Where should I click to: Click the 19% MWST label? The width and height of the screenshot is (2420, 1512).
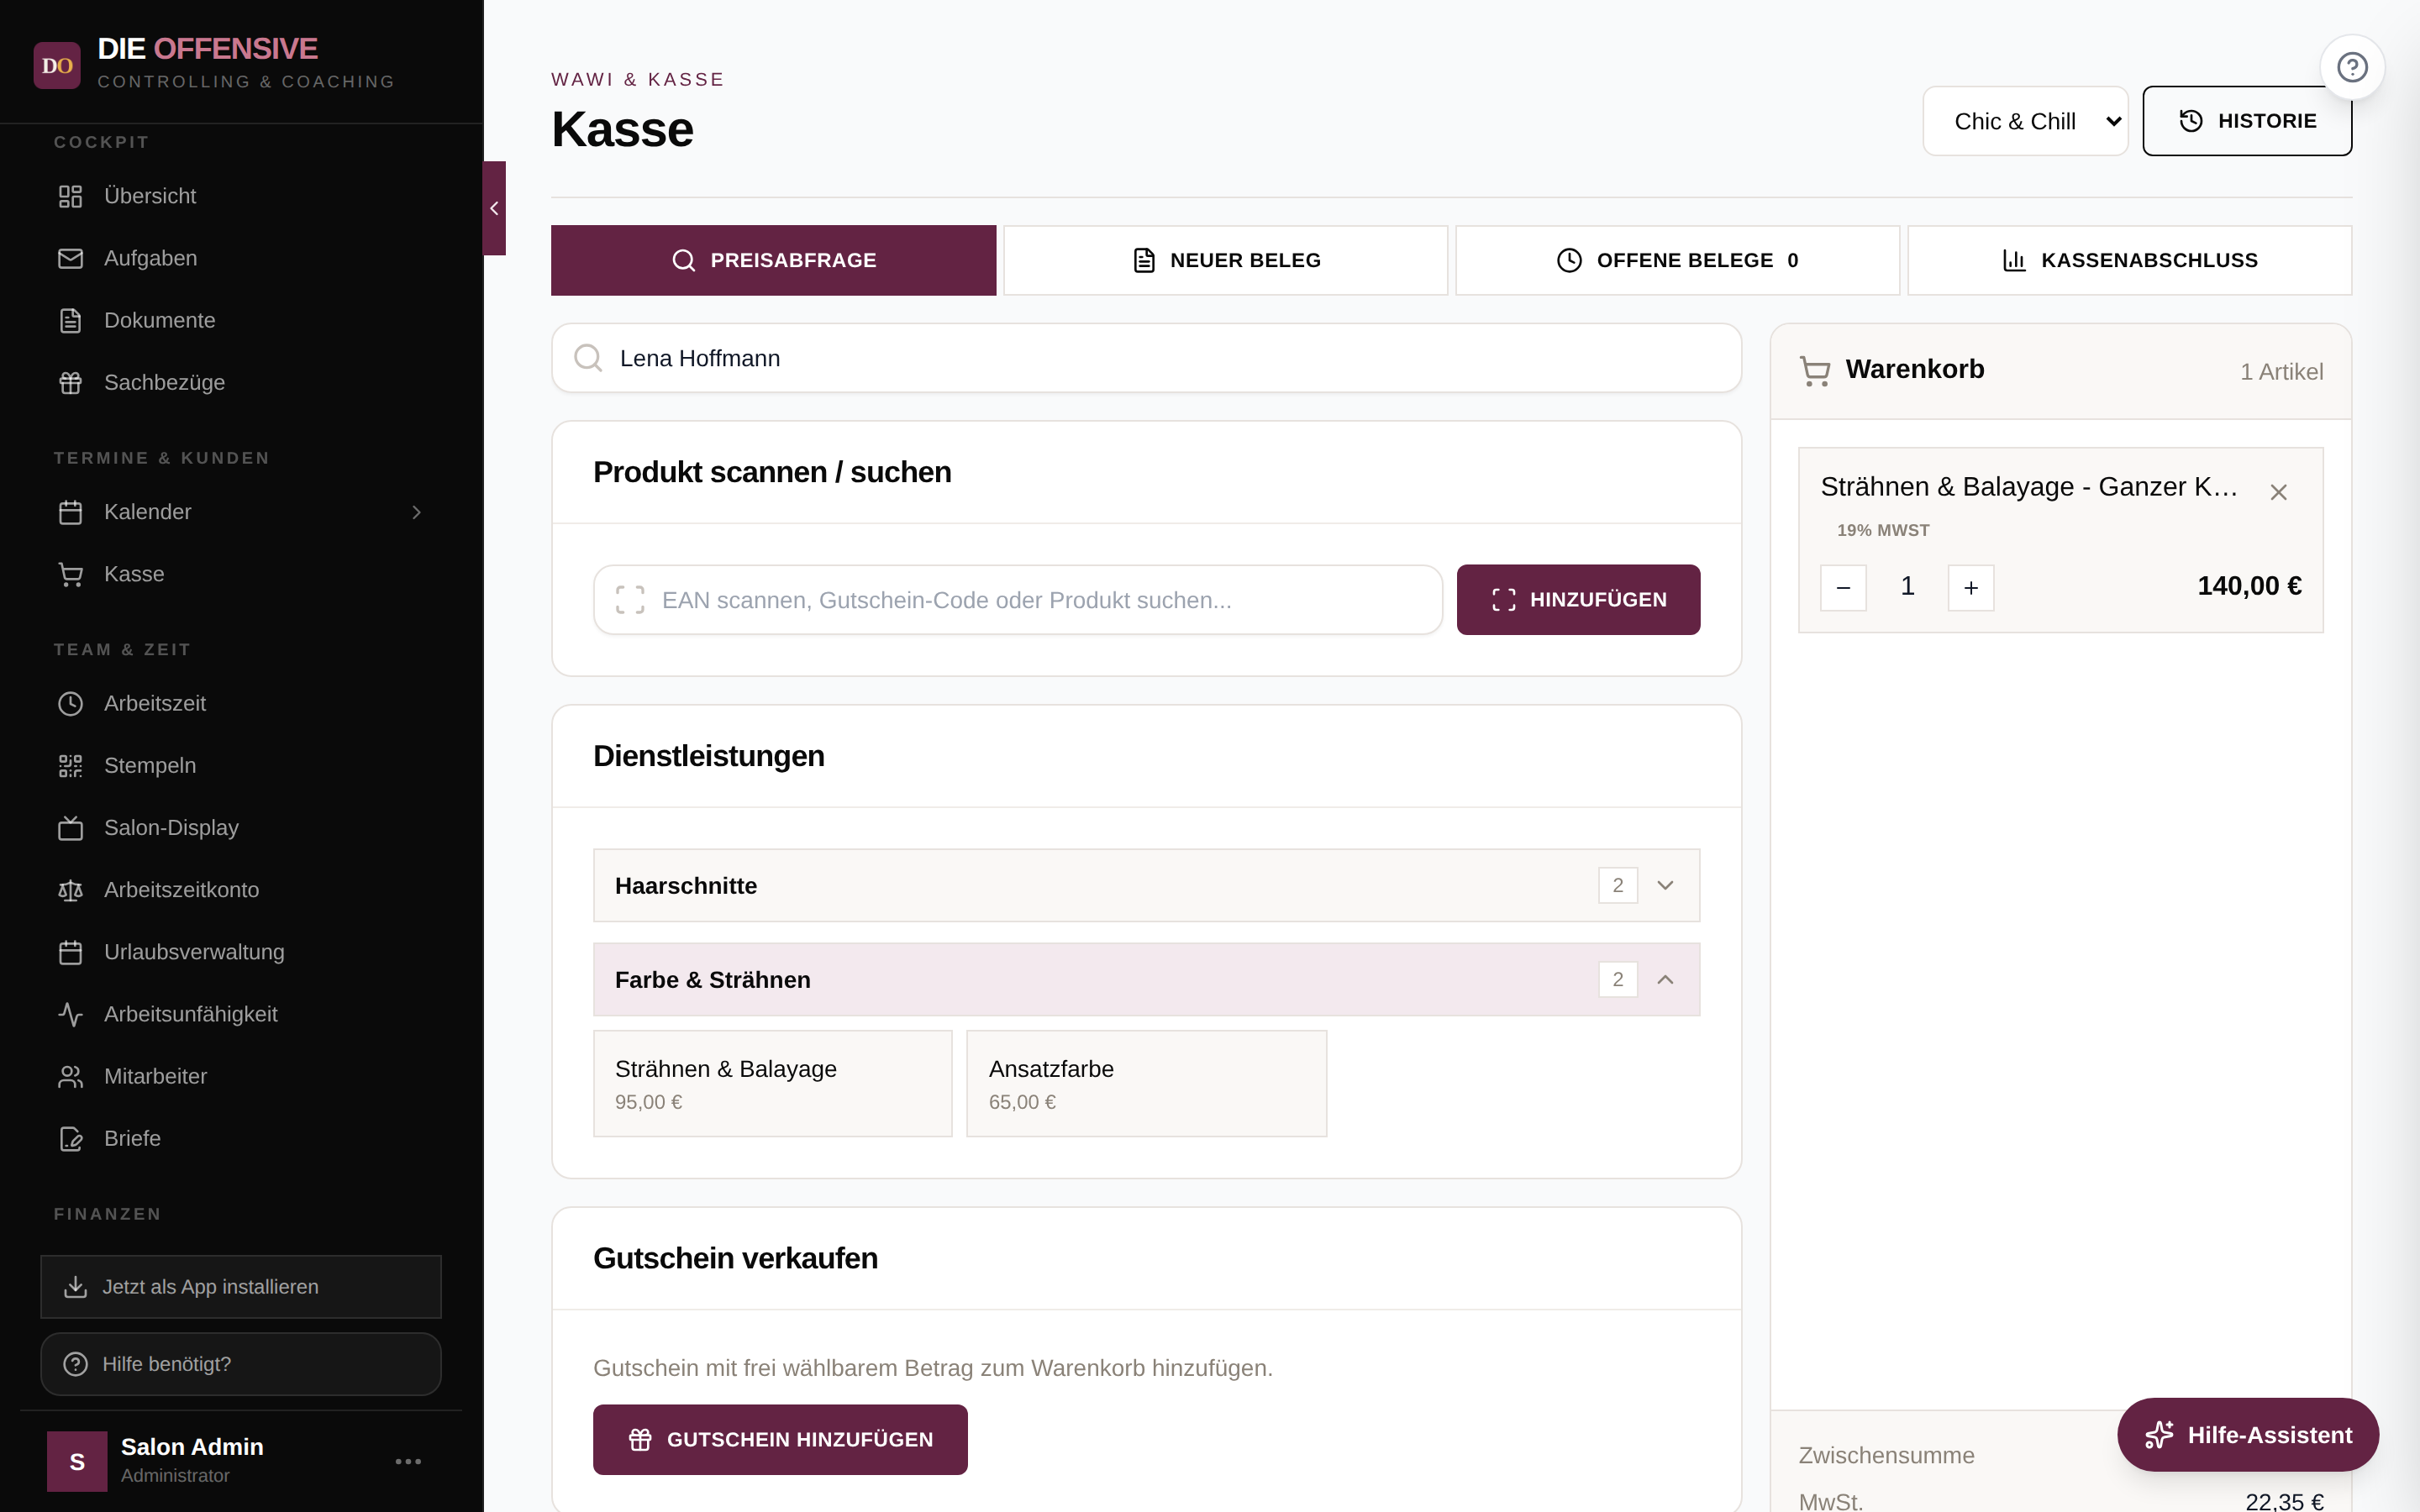point(1883,530)
